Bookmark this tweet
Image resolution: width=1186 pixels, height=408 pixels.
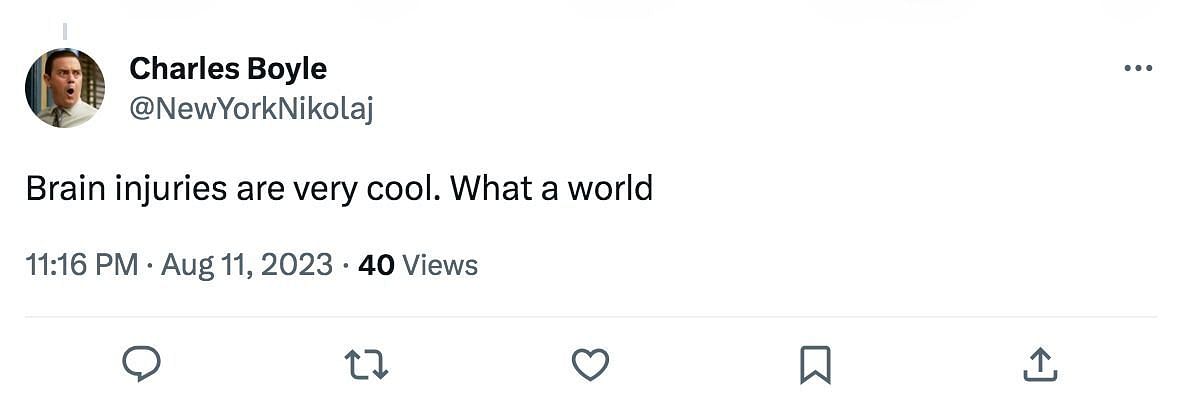click(815, 364)
